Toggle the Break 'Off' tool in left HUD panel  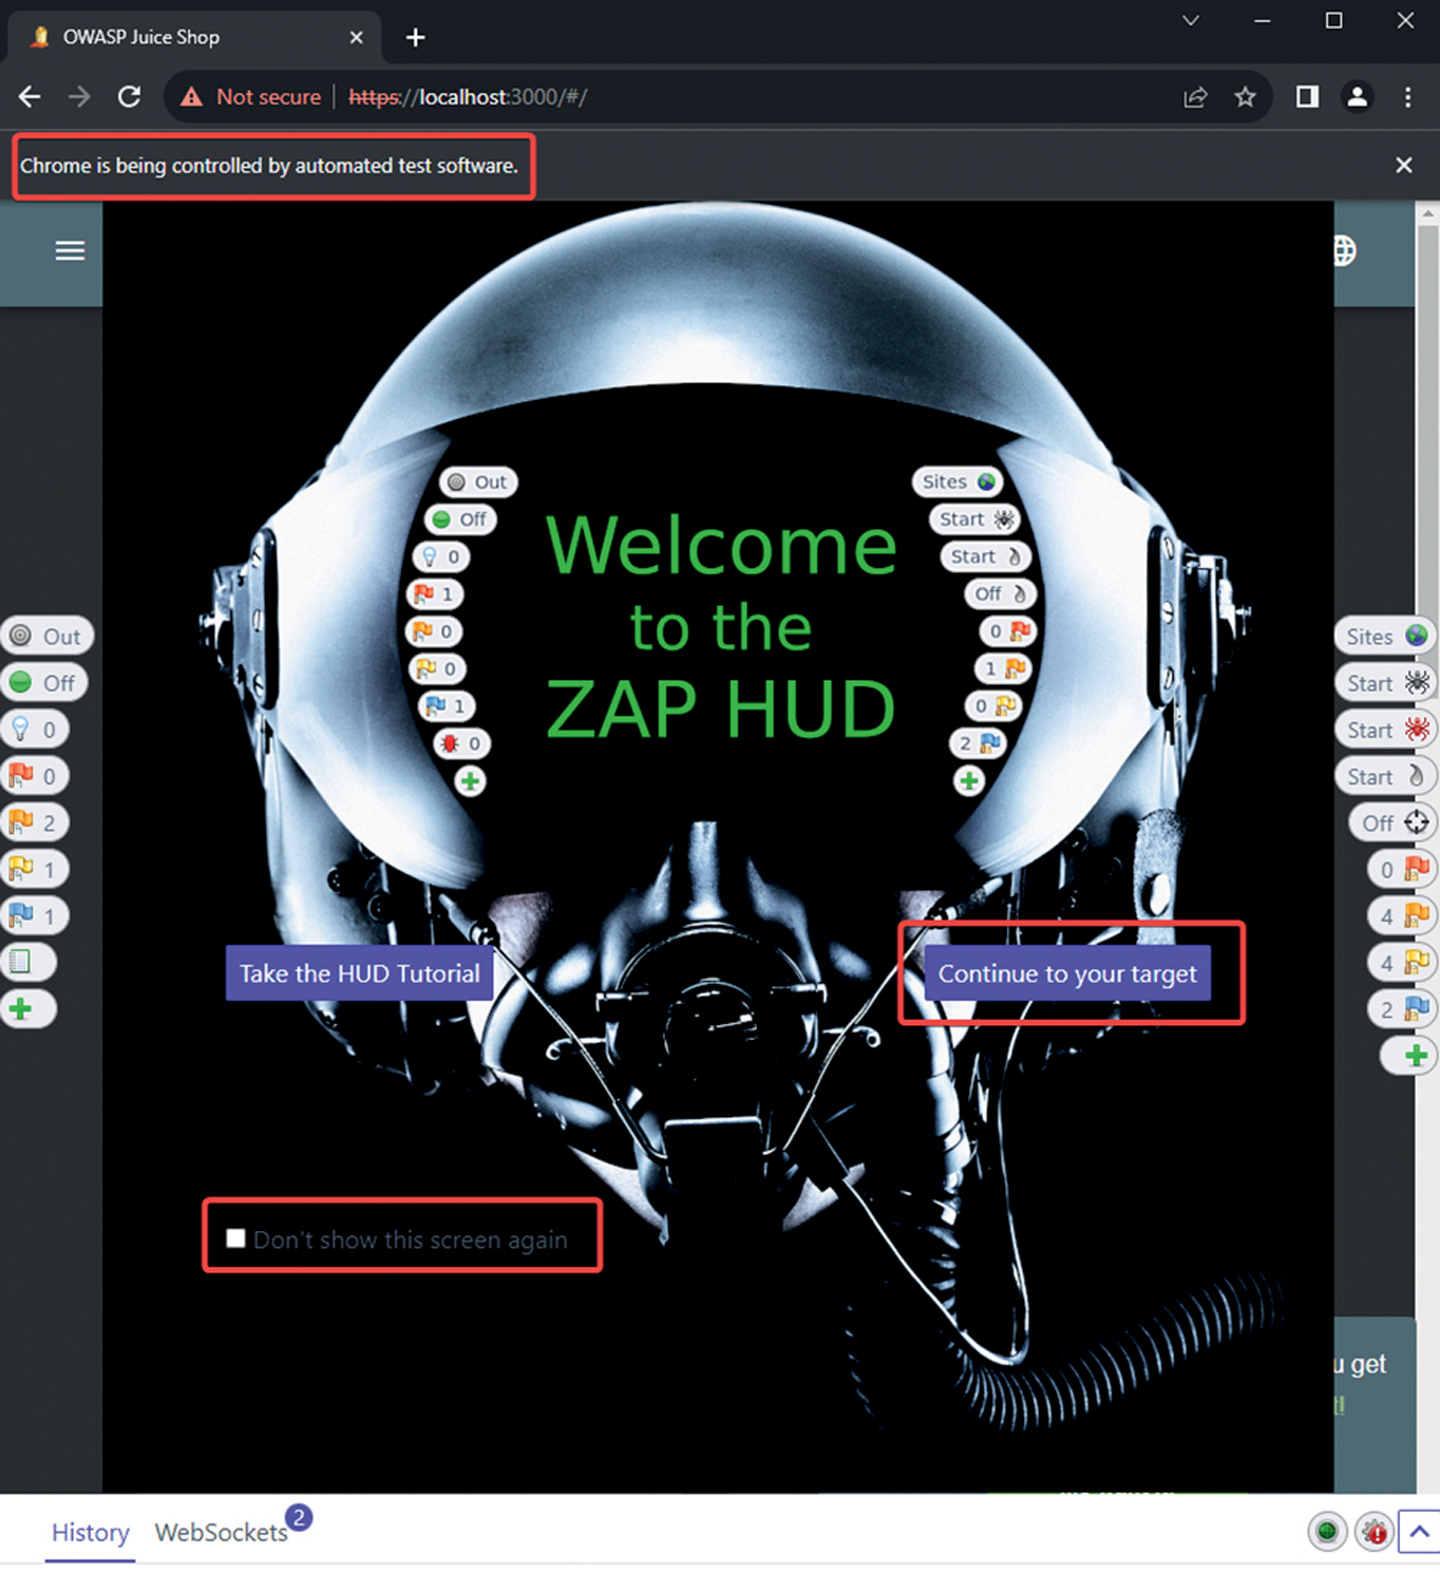click(44, 683)
